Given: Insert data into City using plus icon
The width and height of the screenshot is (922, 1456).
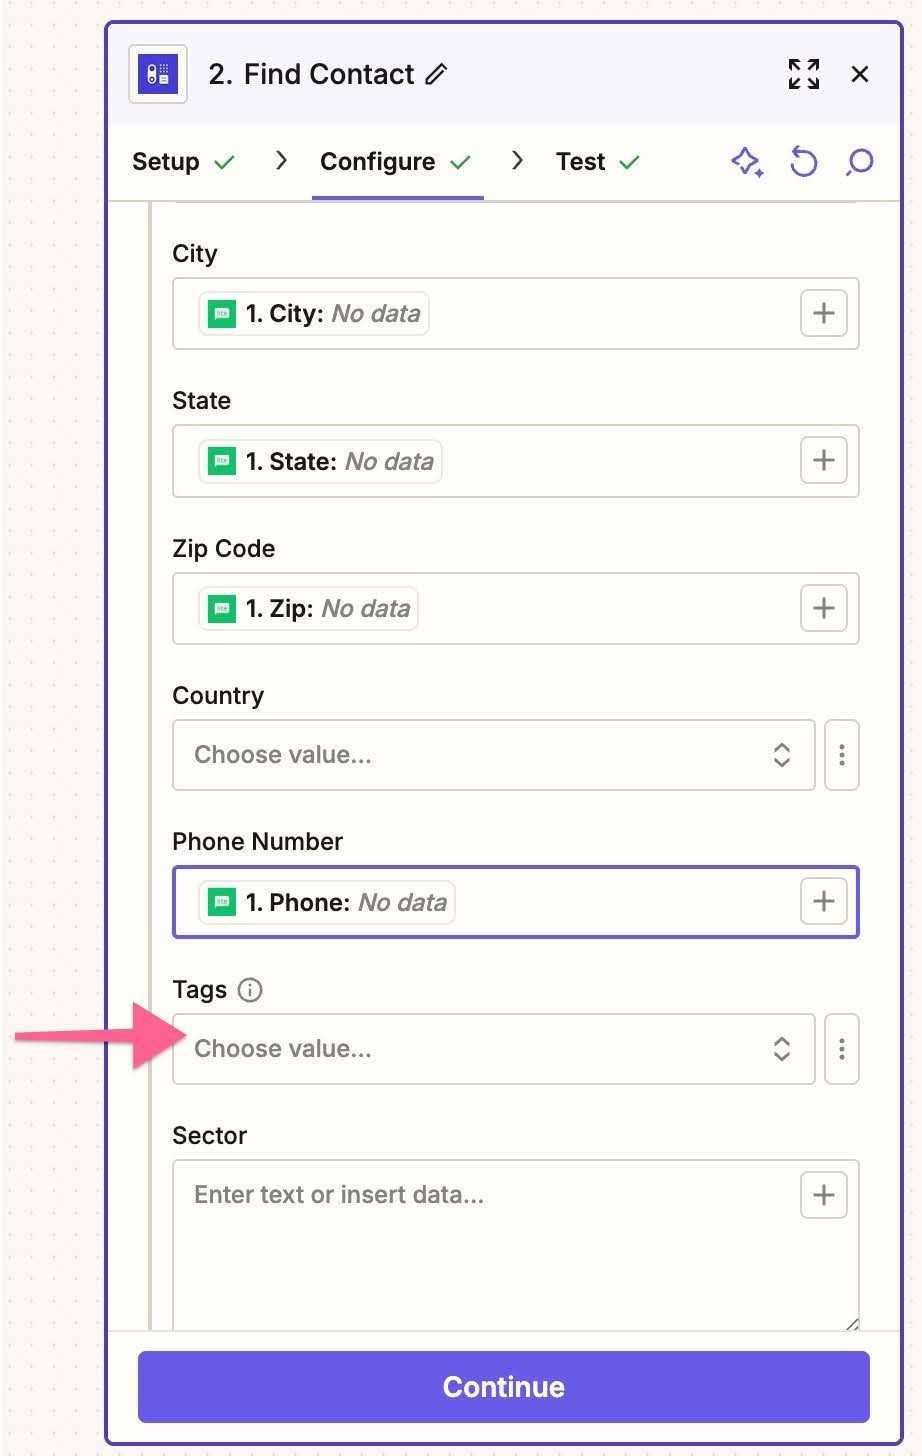Looking at the screenshot, I should coord(823,313).
